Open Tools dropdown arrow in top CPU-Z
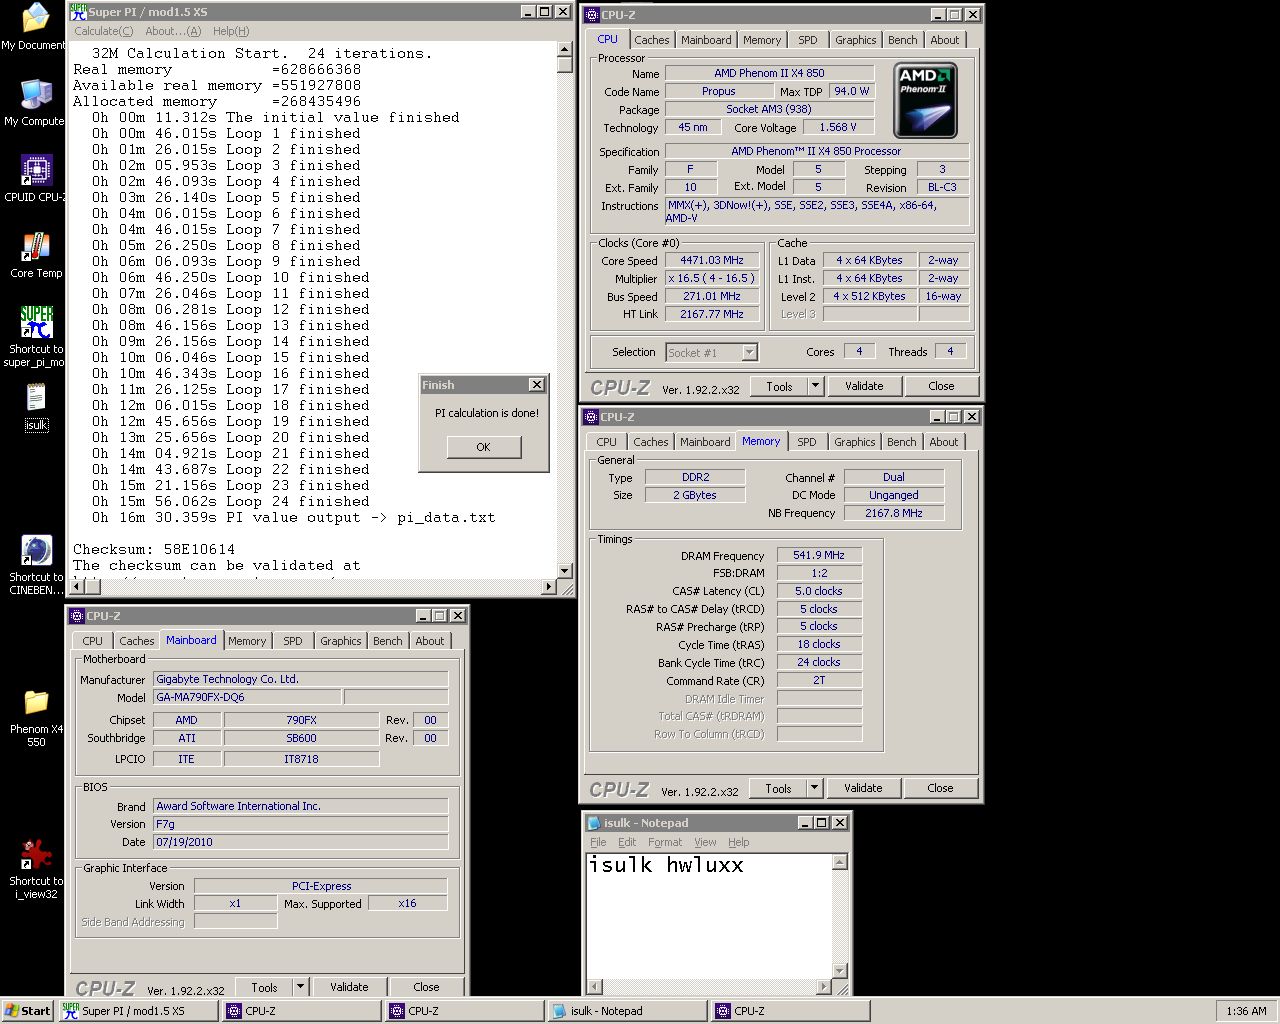This screenshot has height=1024, width=1280. point(815,386)
